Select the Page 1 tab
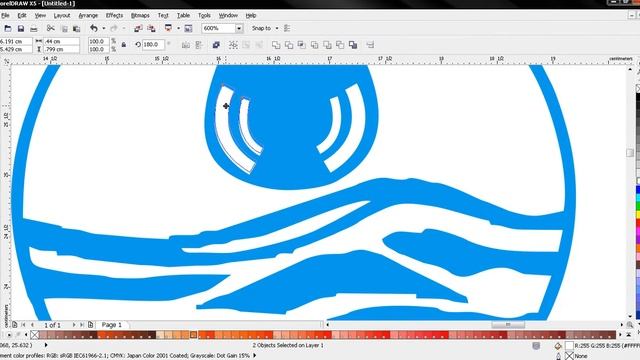640x360 pixels. click(x=111, y=325)
